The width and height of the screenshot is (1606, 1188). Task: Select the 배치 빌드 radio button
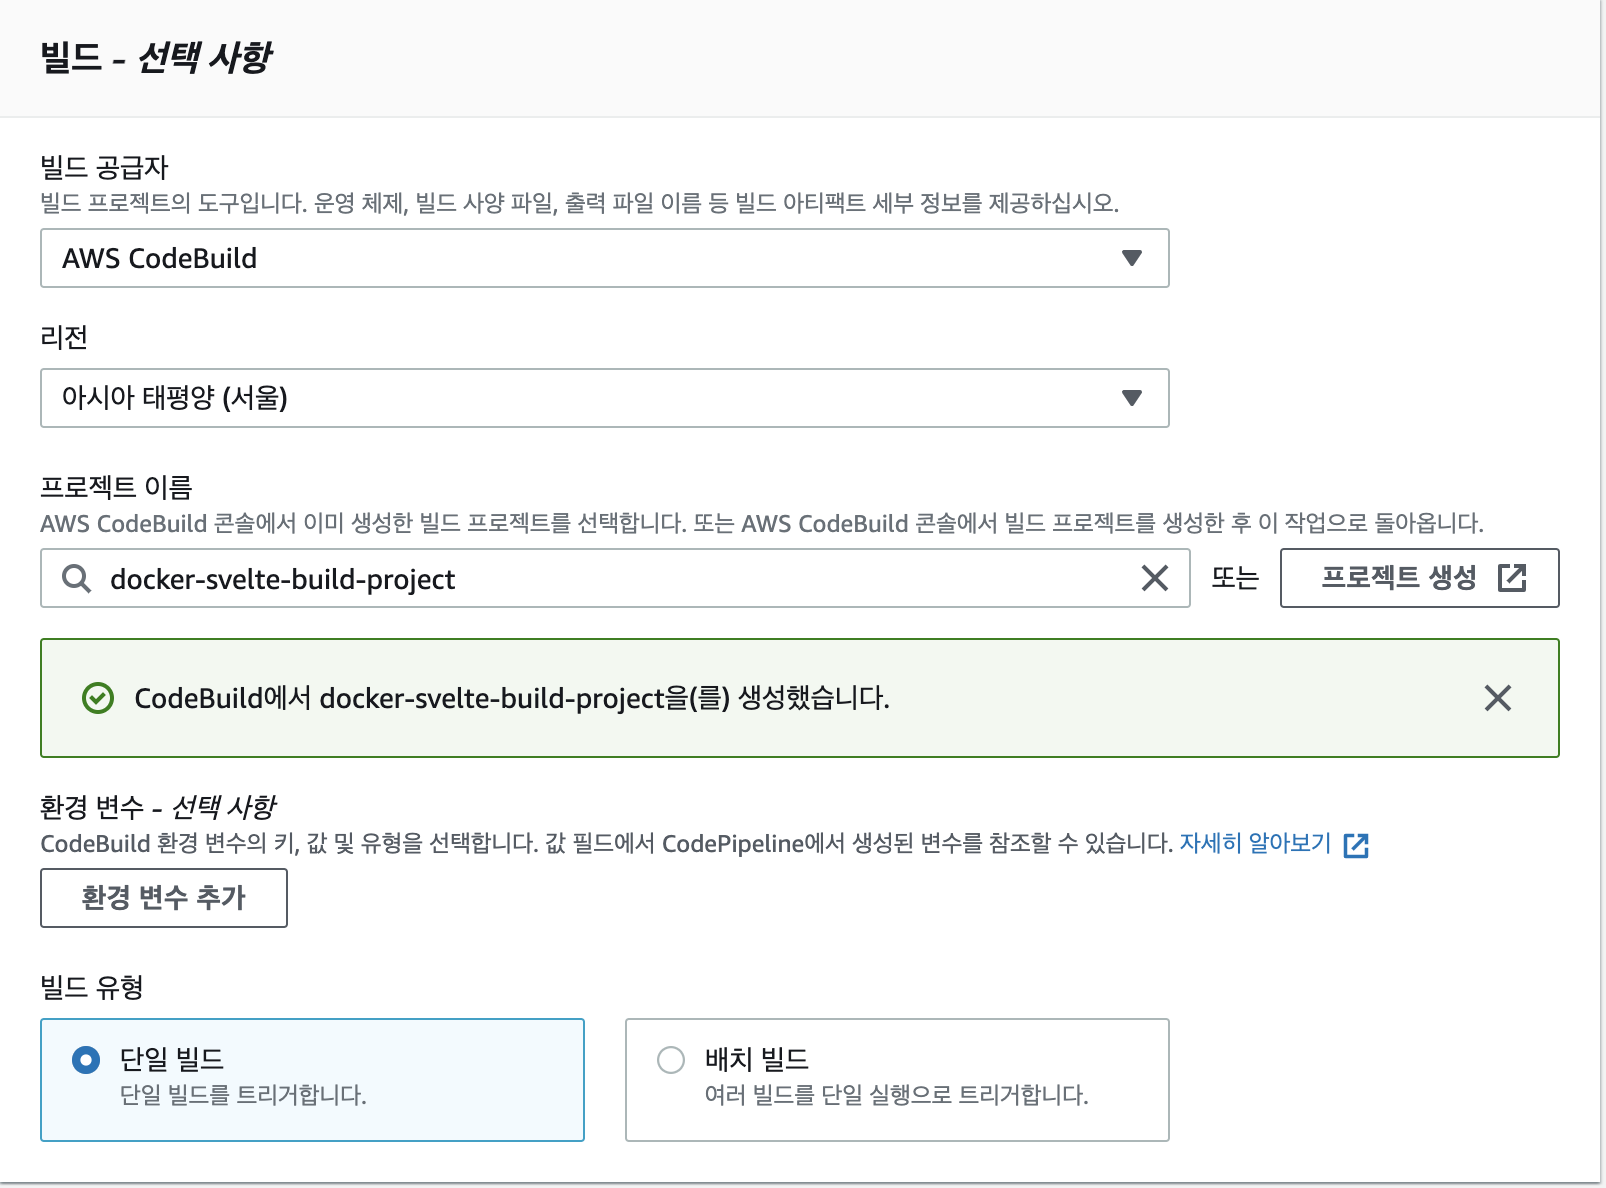(x=671, y=1059)
